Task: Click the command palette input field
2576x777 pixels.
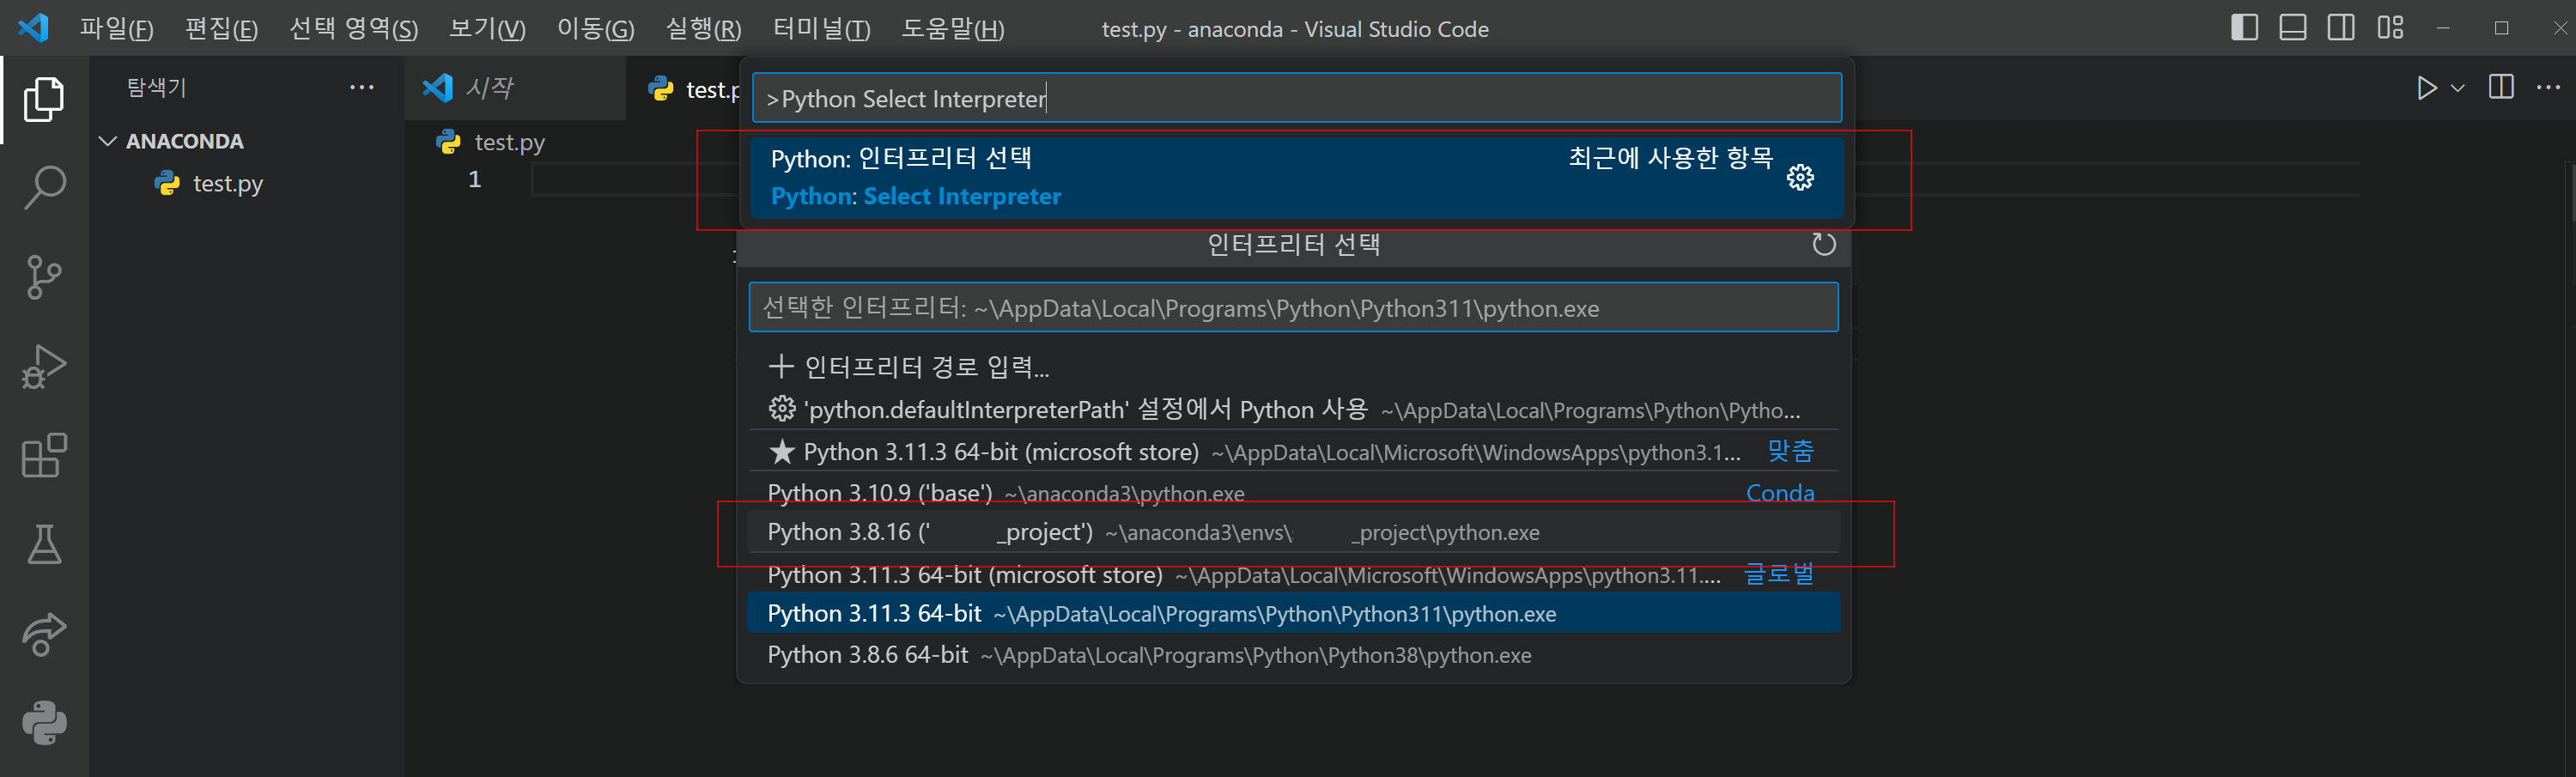Action: tap(1296, 98)
